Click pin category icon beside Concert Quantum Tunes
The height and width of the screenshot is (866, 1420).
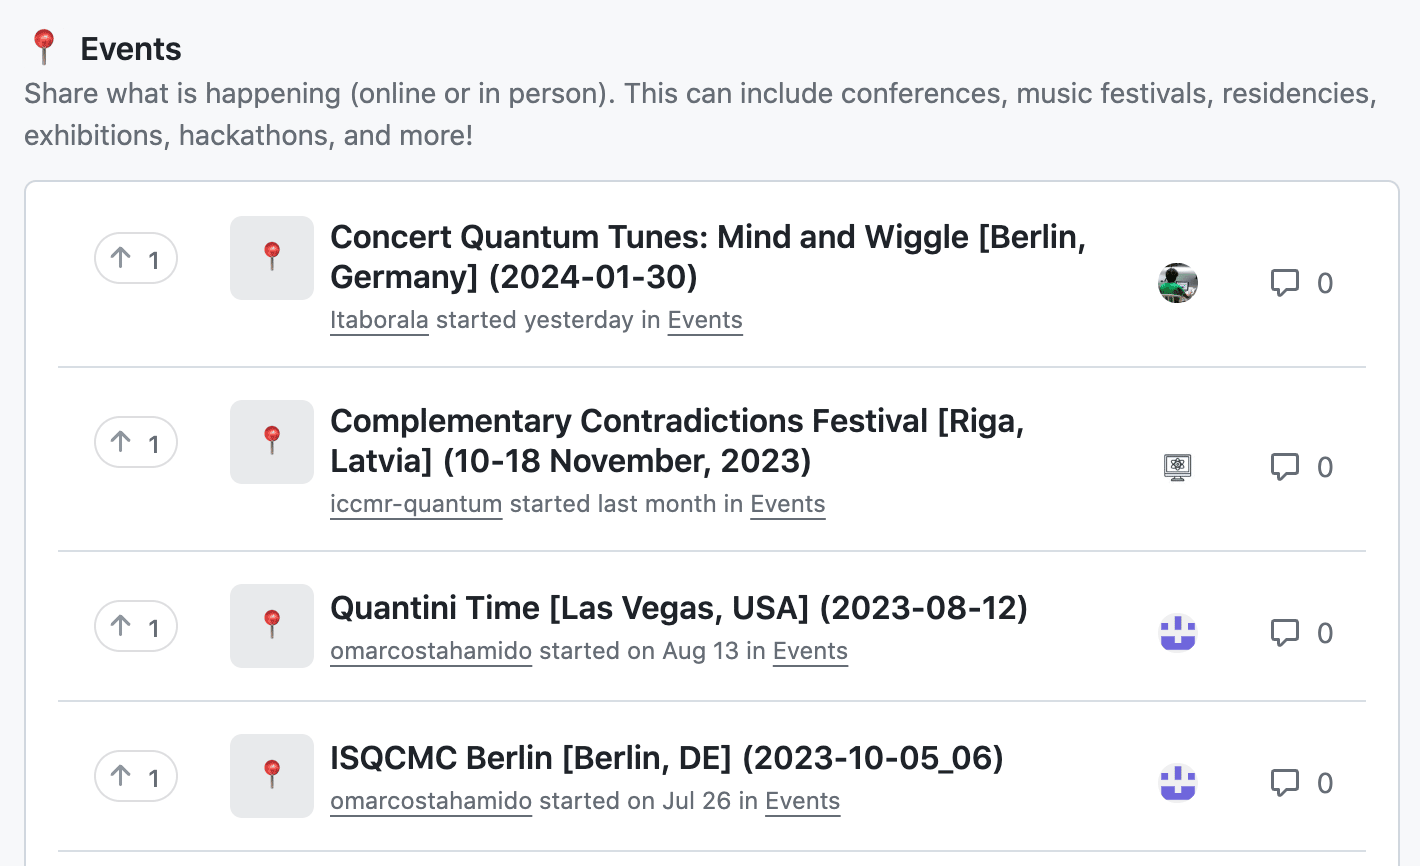click(272, 258)
